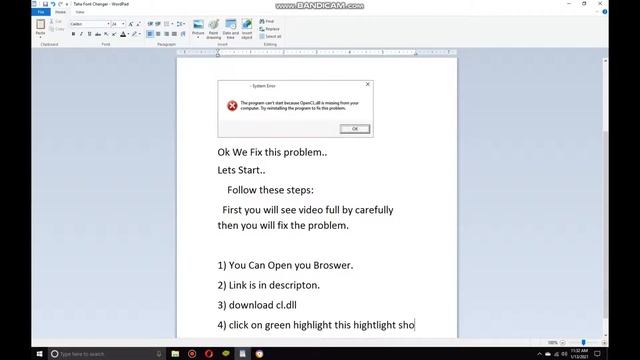
Task: Select the embedded System Error image
Action: click(296, 109)
